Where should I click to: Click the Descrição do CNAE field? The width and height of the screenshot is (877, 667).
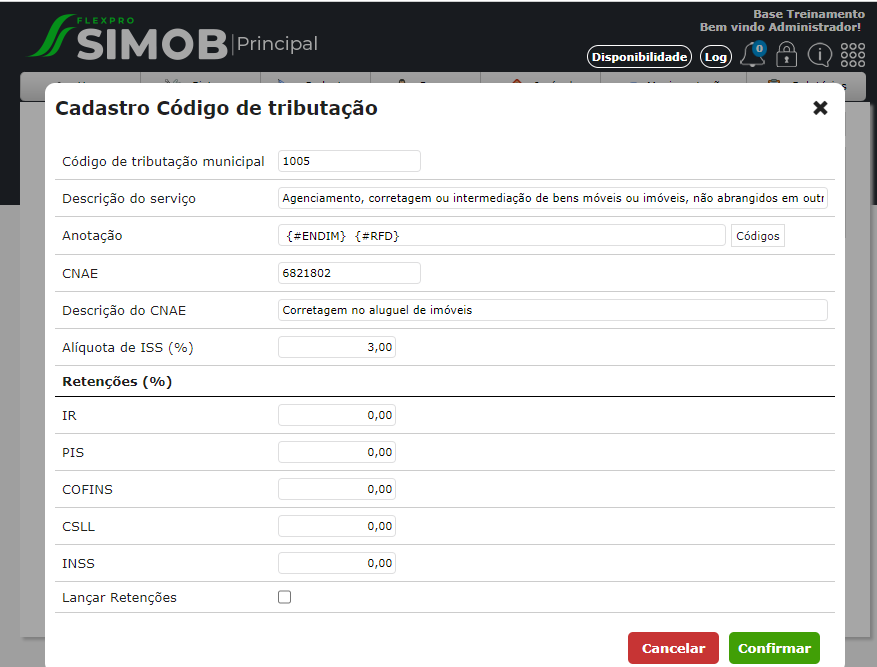pos(552,310)
